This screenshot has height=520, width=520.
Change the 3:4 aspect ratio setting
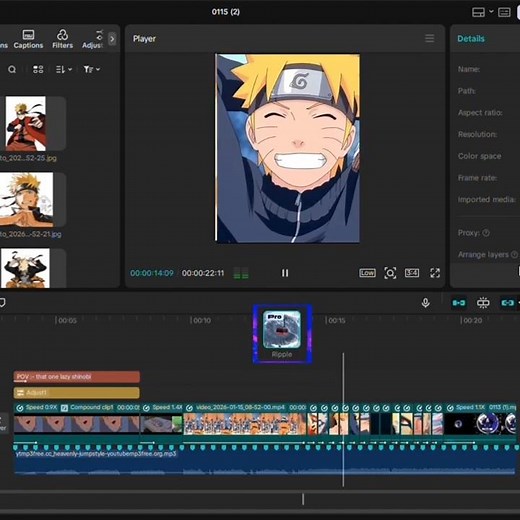pos(412,273)
